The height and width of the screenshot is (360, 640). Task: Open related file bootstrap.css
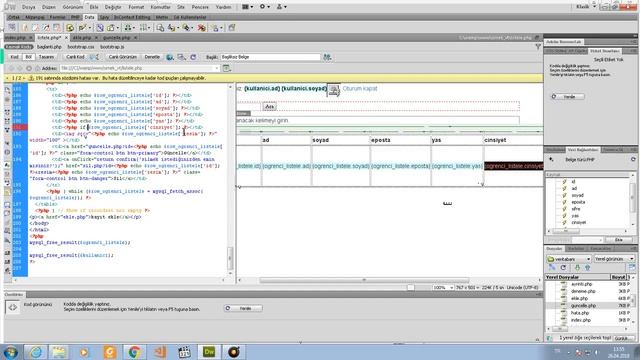click(x=81, y=47)
